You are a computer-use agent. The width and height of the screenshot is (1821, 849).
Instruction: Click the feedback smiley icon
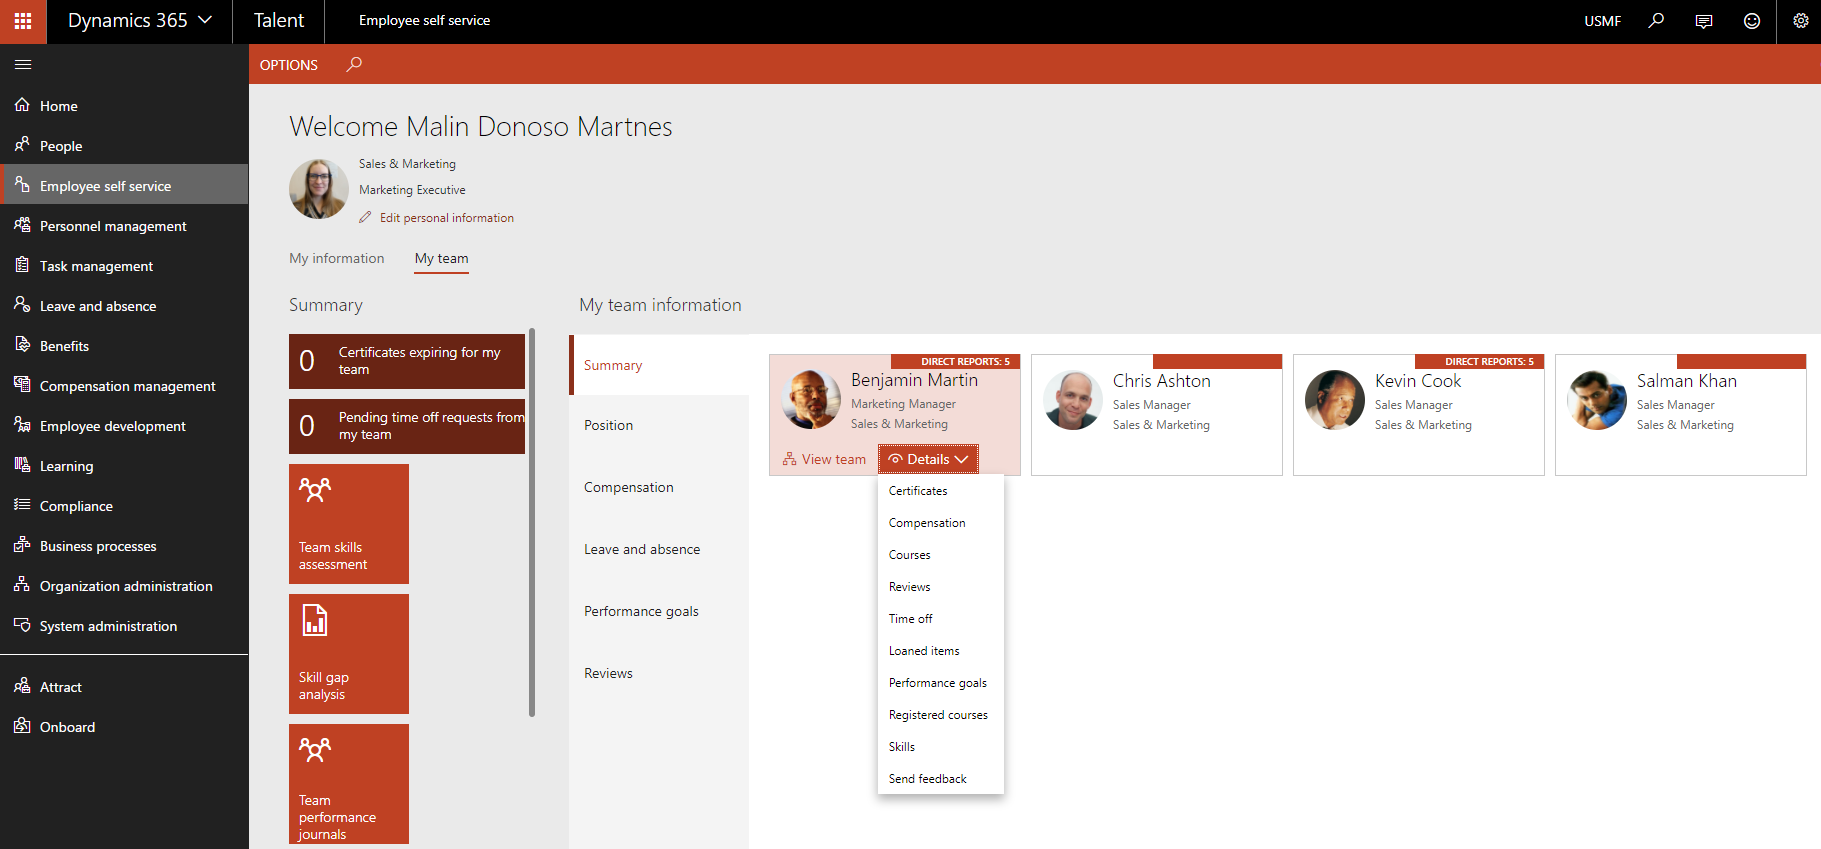[x=1752, y=21]
